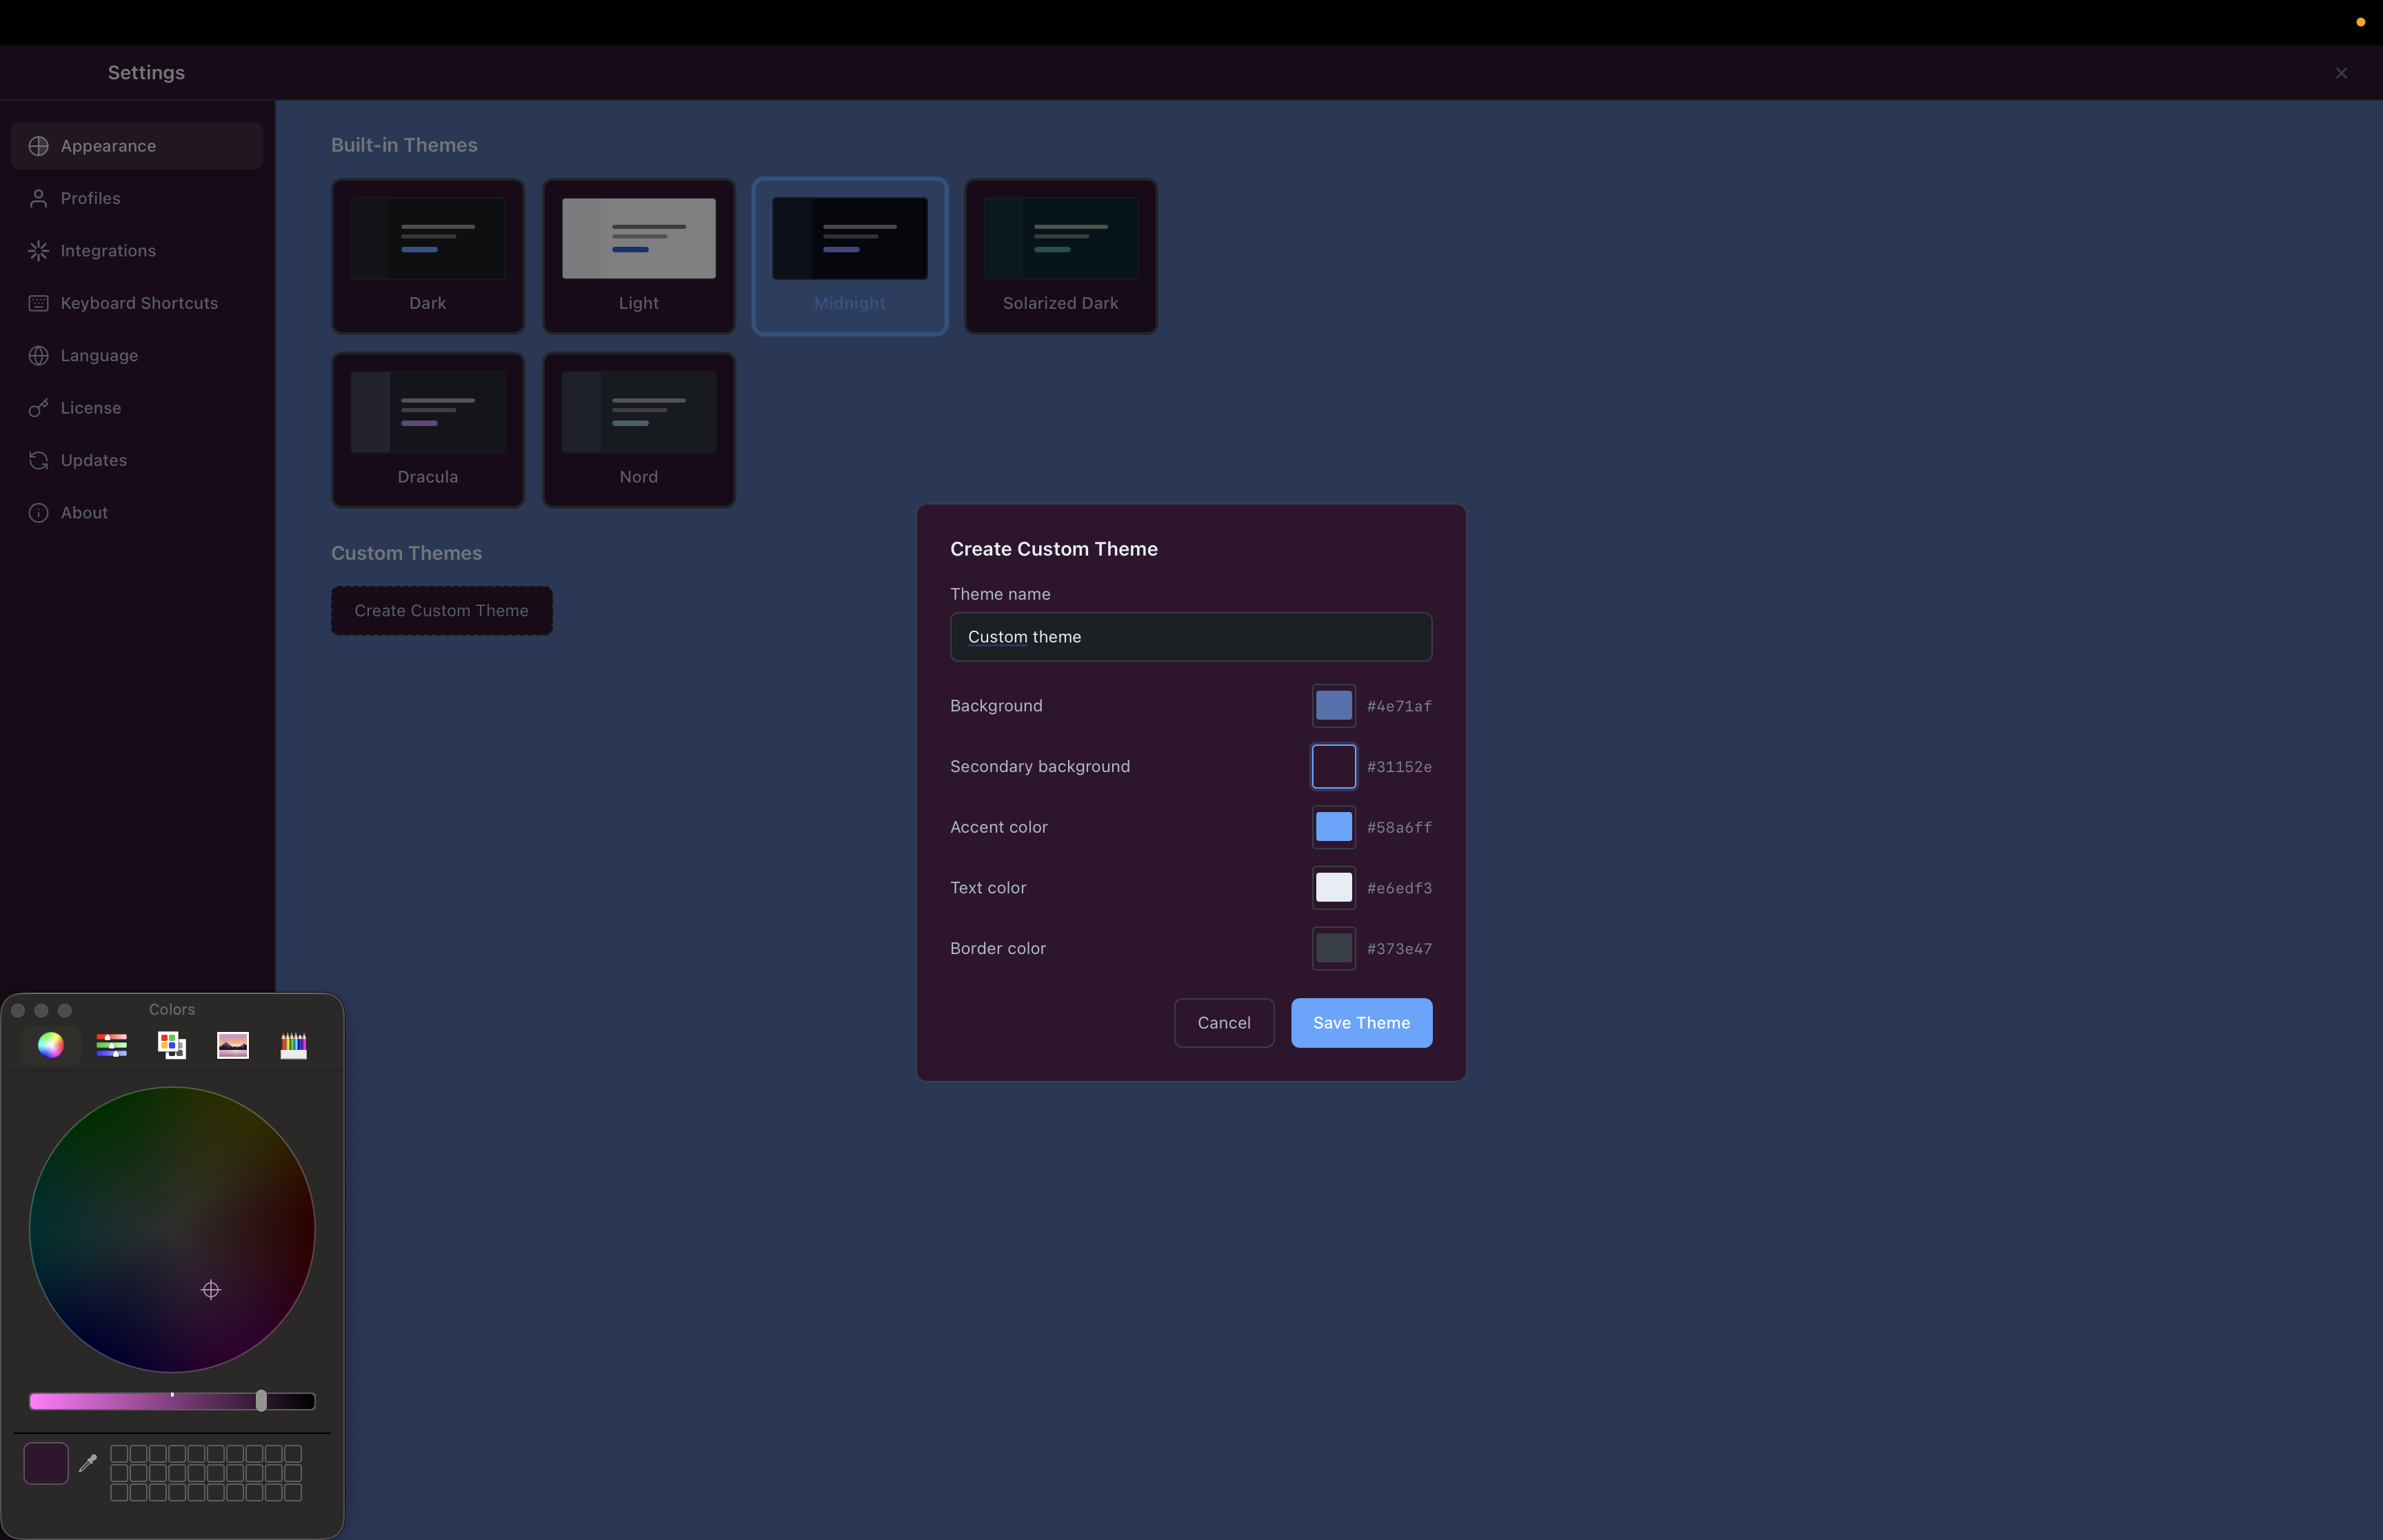Viewport: 2383px width, 1540px height.
Task: Open the Background color swatch
Action: [x=1334, y=706]
